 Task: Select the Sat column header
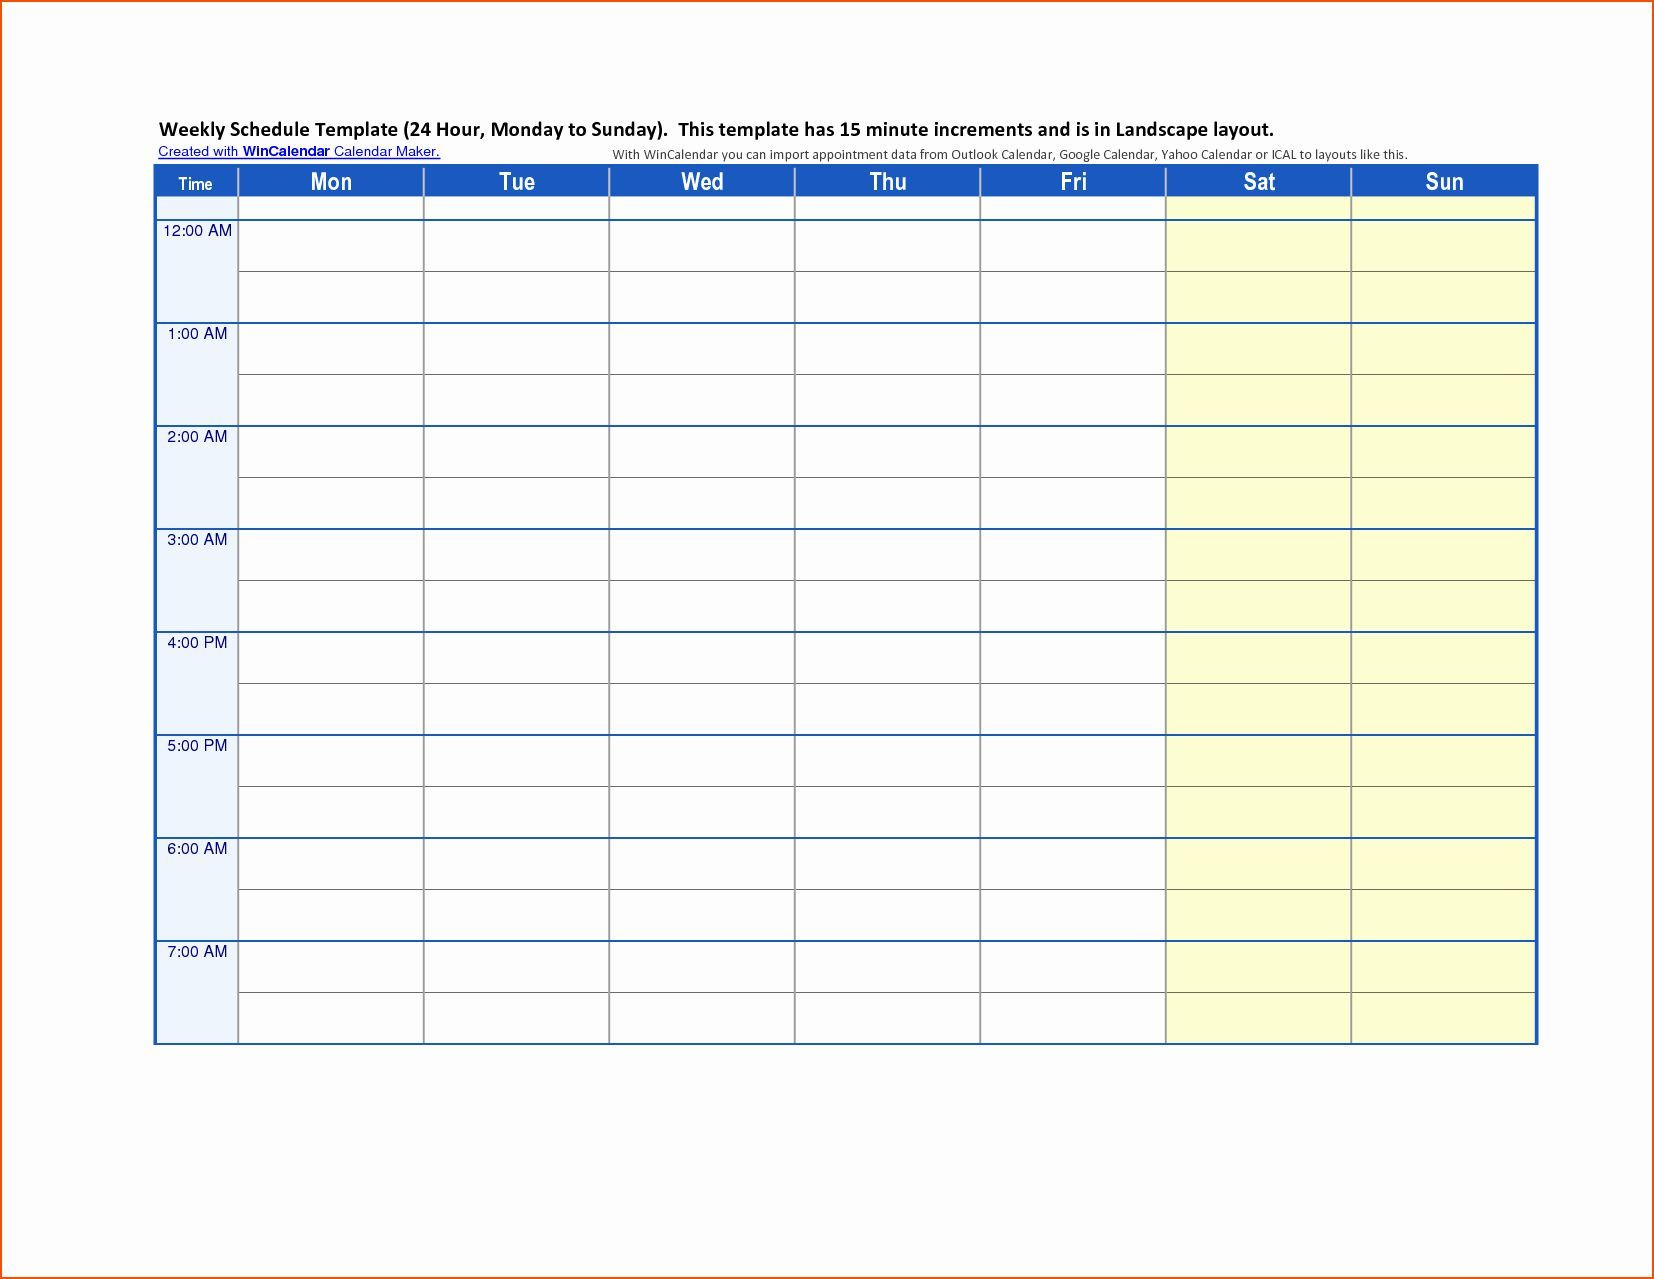click(x=1259, y=182)
